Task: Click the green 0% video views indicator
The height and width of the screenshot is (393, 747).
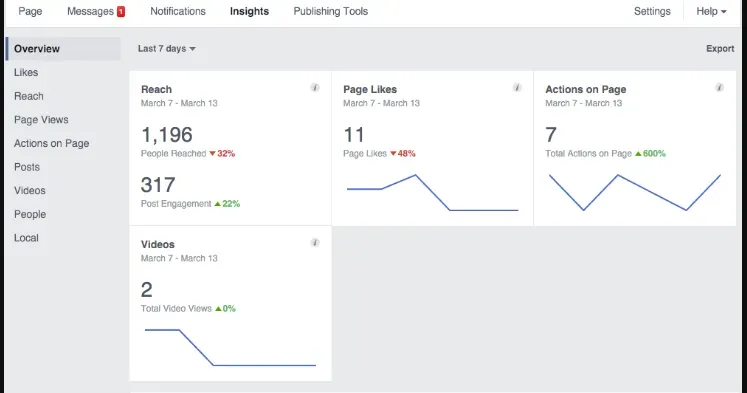Action: (225, 309)
